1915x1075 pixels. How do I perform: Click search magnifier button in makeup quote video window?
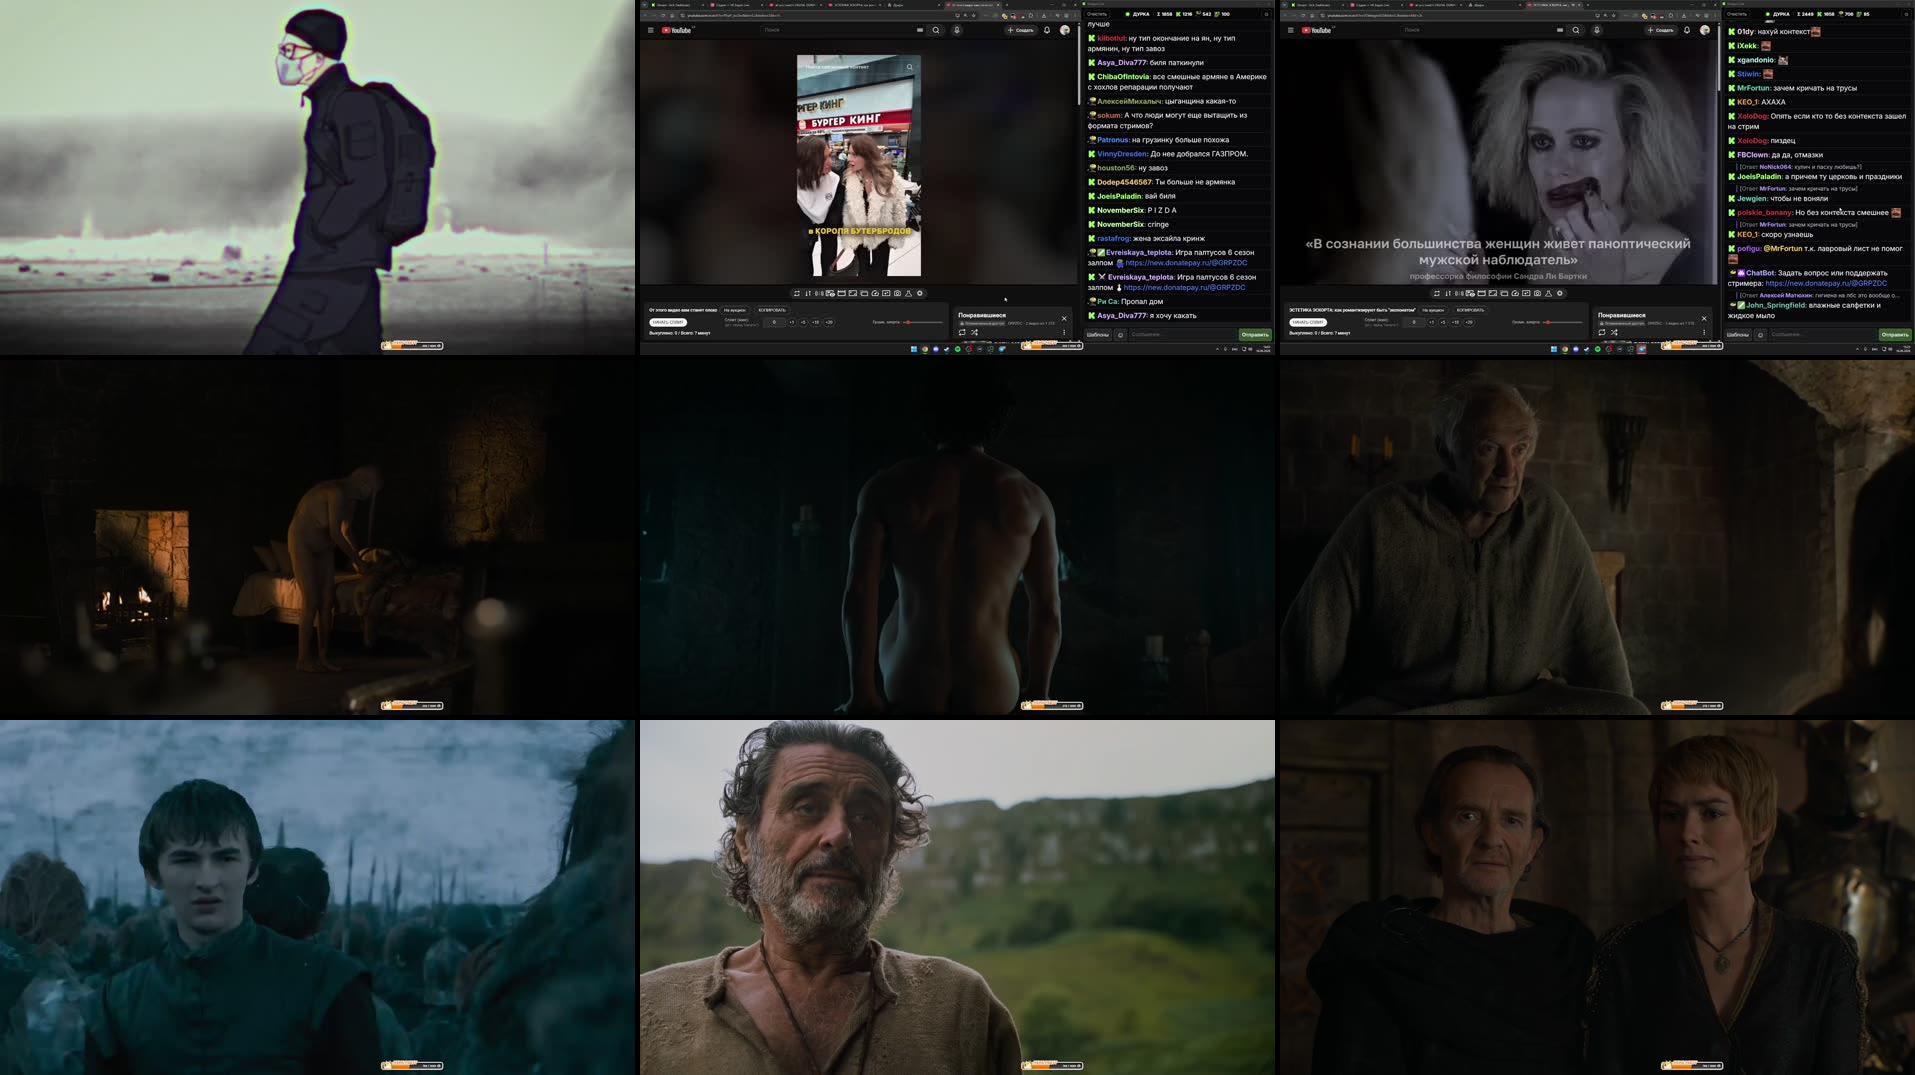(1576, 30)
